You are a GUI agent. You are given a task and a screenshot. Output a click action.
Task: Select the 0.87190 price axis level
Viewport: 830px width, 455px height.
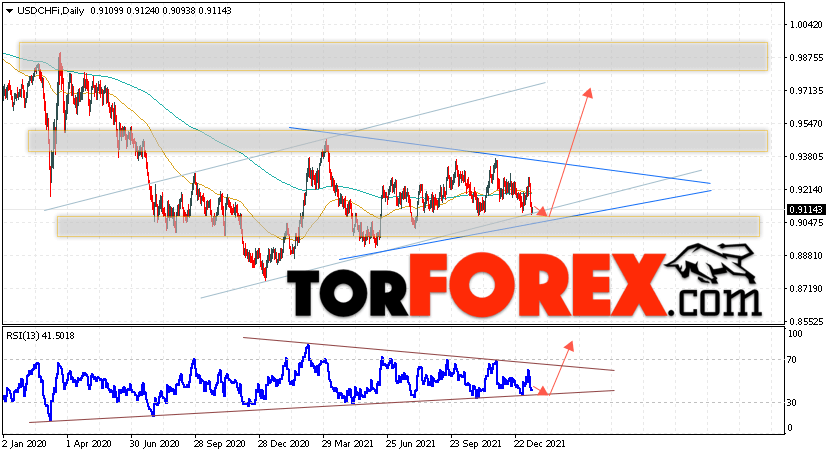tap(806, 288)
